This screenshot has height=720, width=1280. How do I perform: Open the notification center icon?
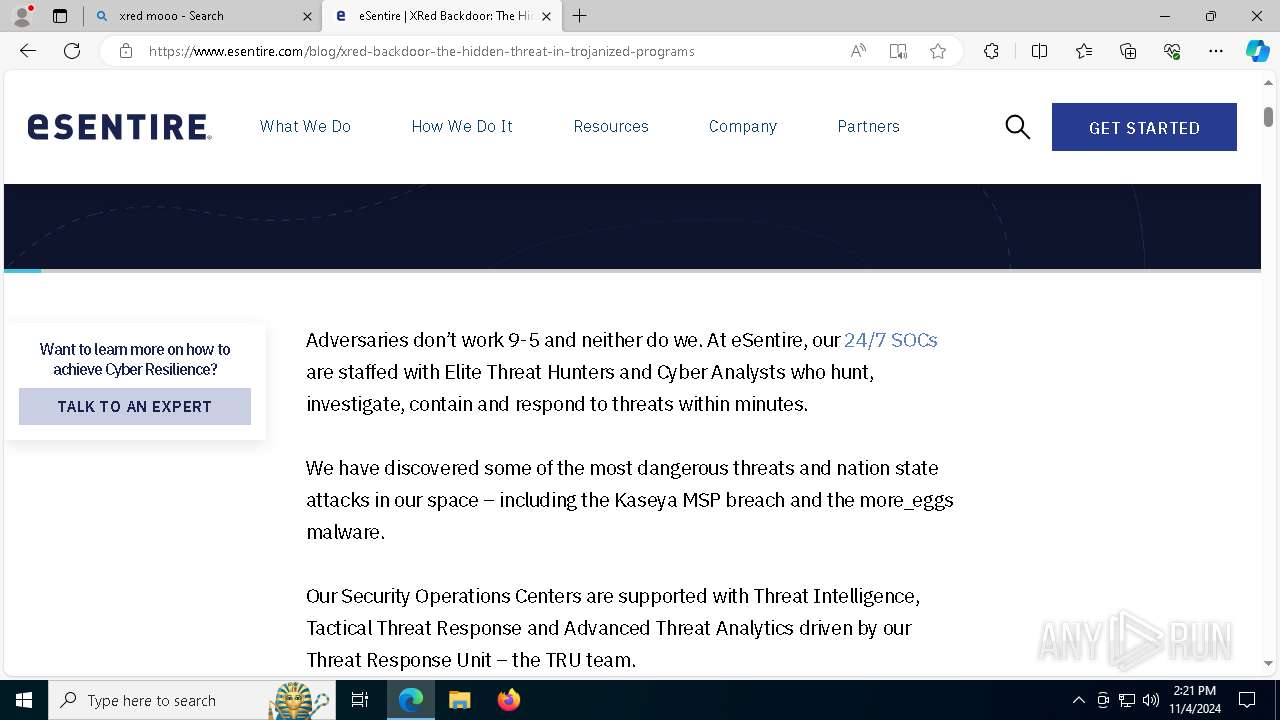(1247, 700)
